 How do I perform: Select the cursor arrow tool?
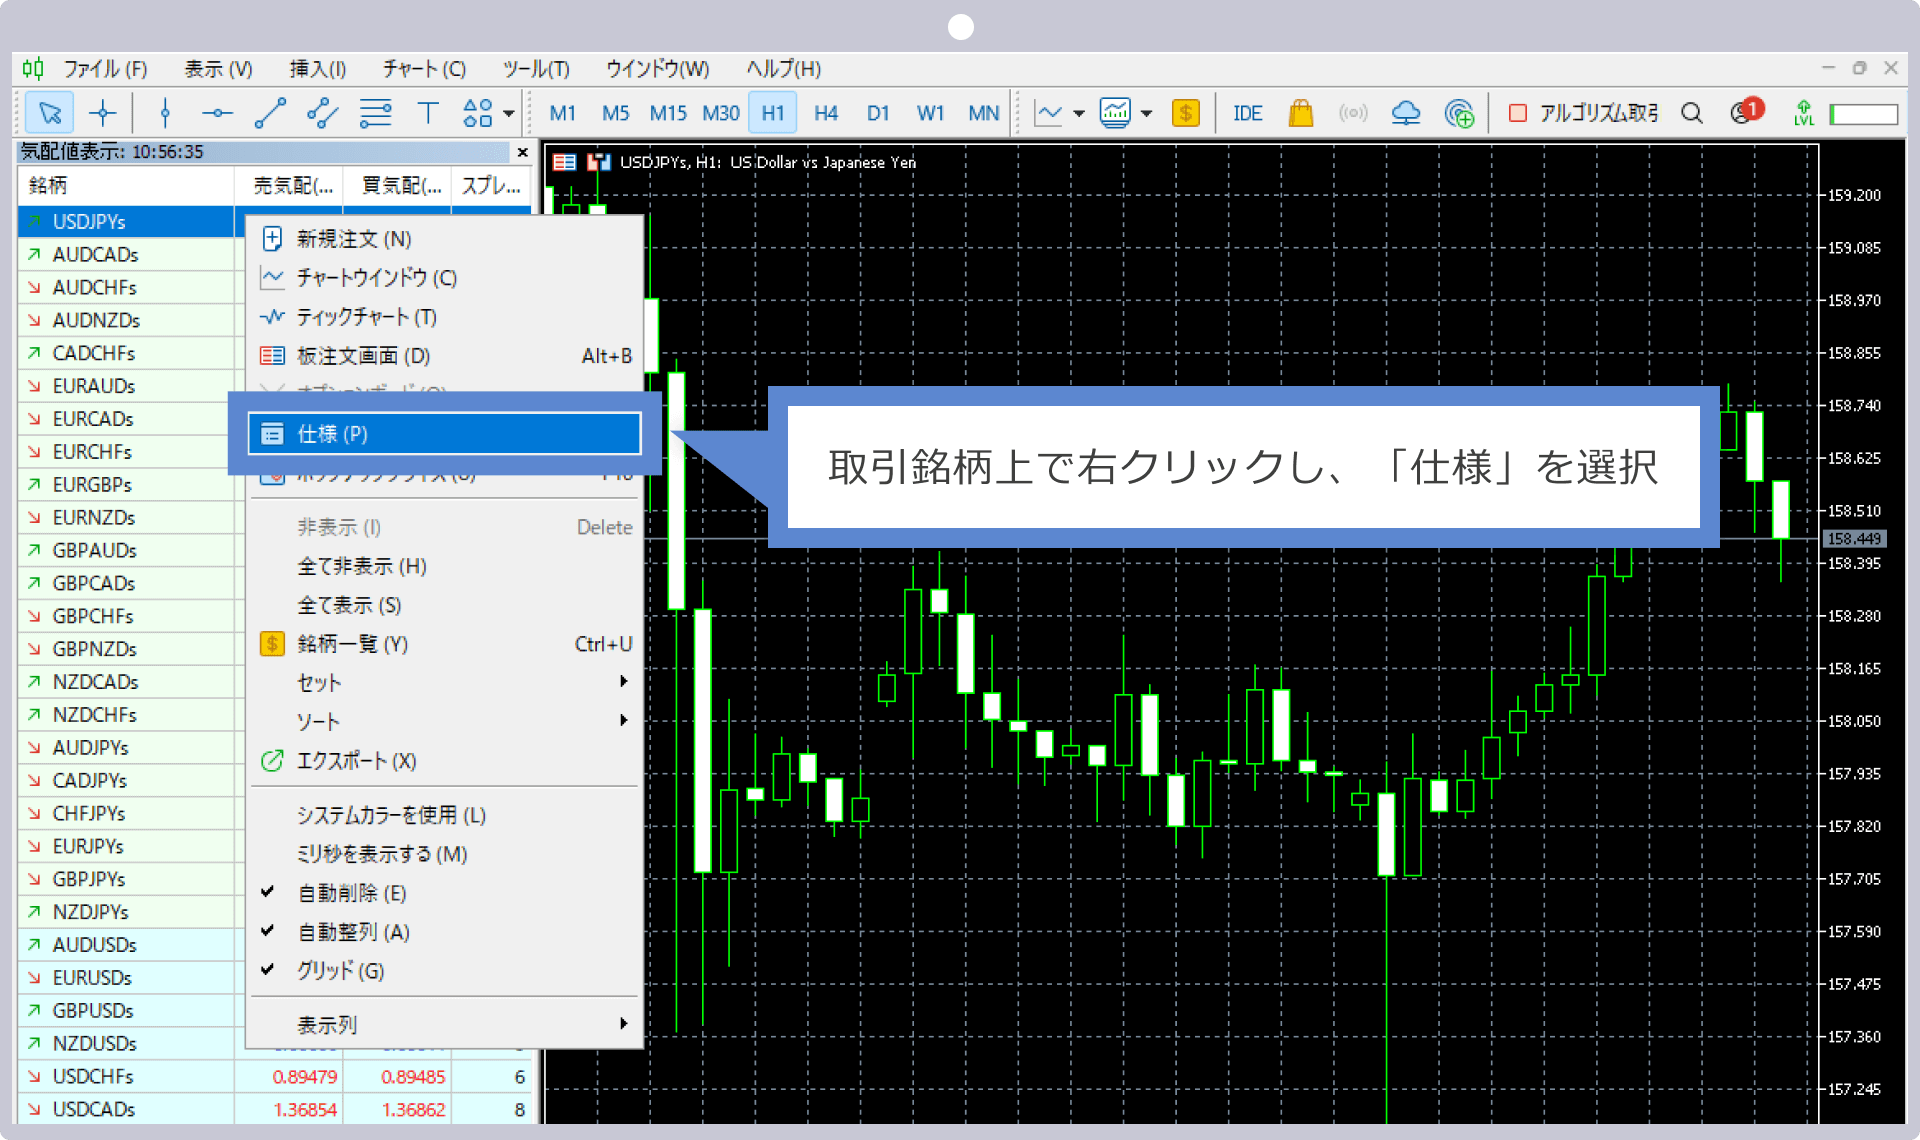pos(49,113)
